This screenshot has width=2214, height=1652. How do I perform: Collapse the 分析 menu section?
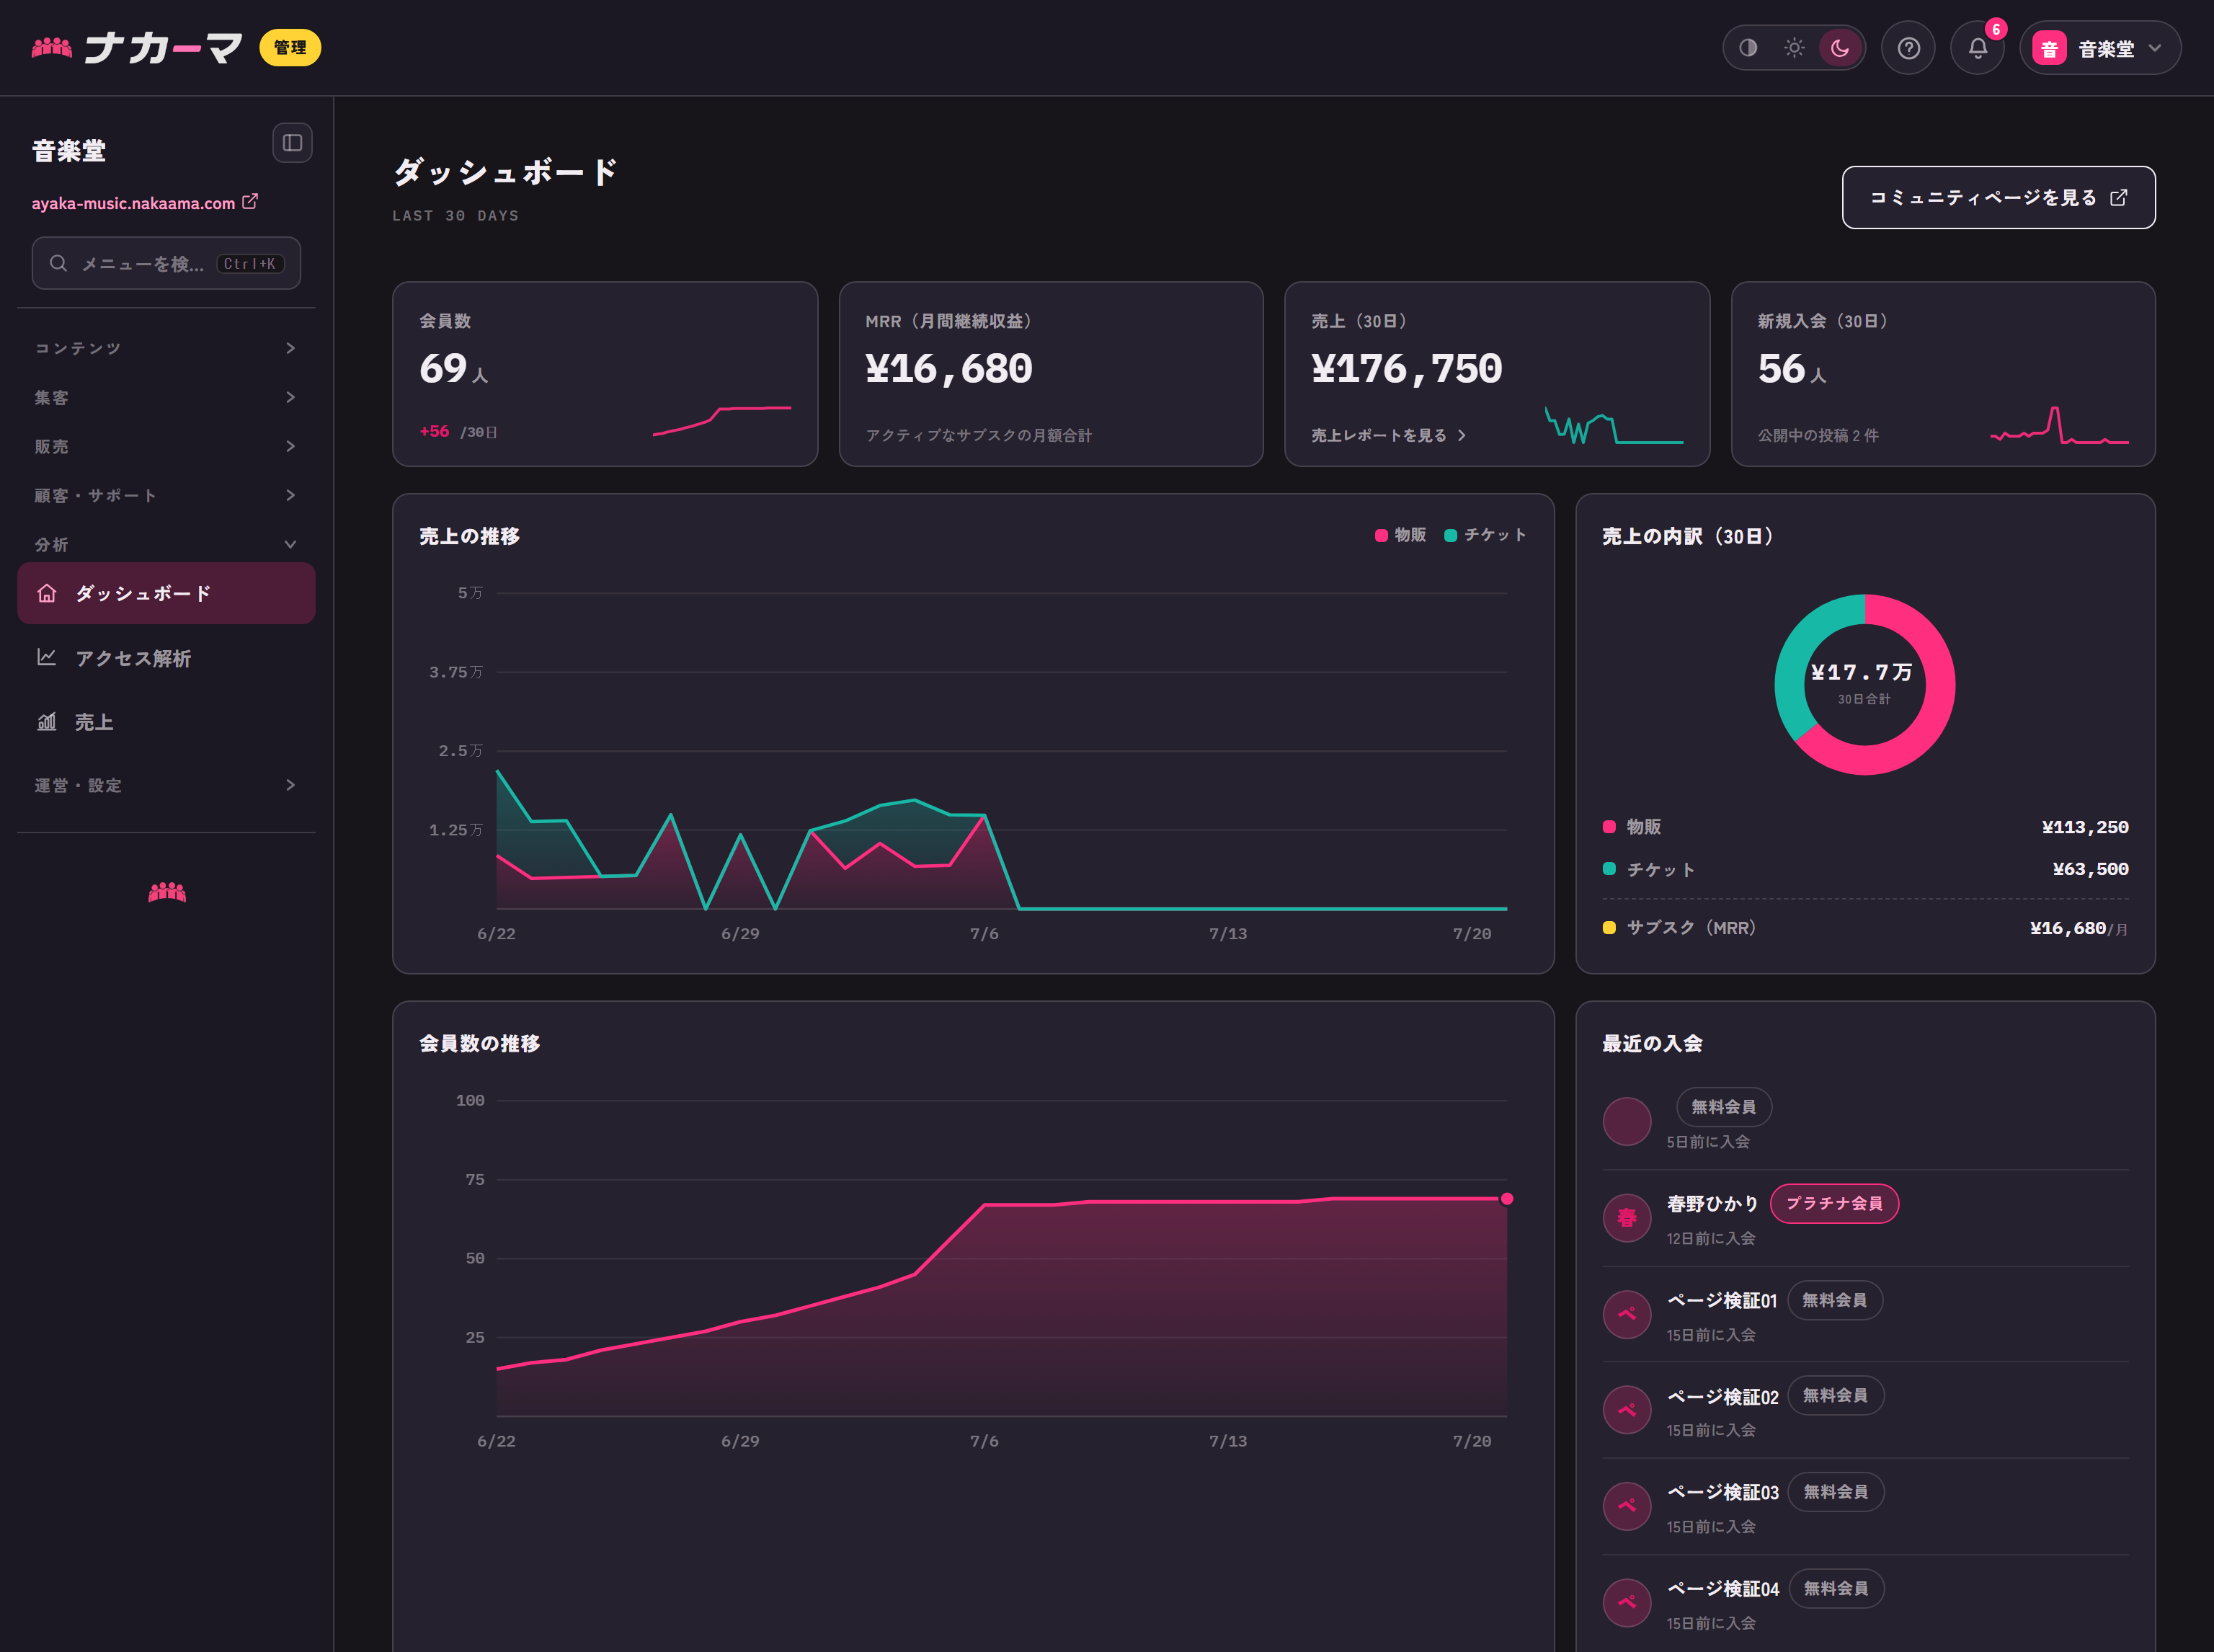coord(166,544)
